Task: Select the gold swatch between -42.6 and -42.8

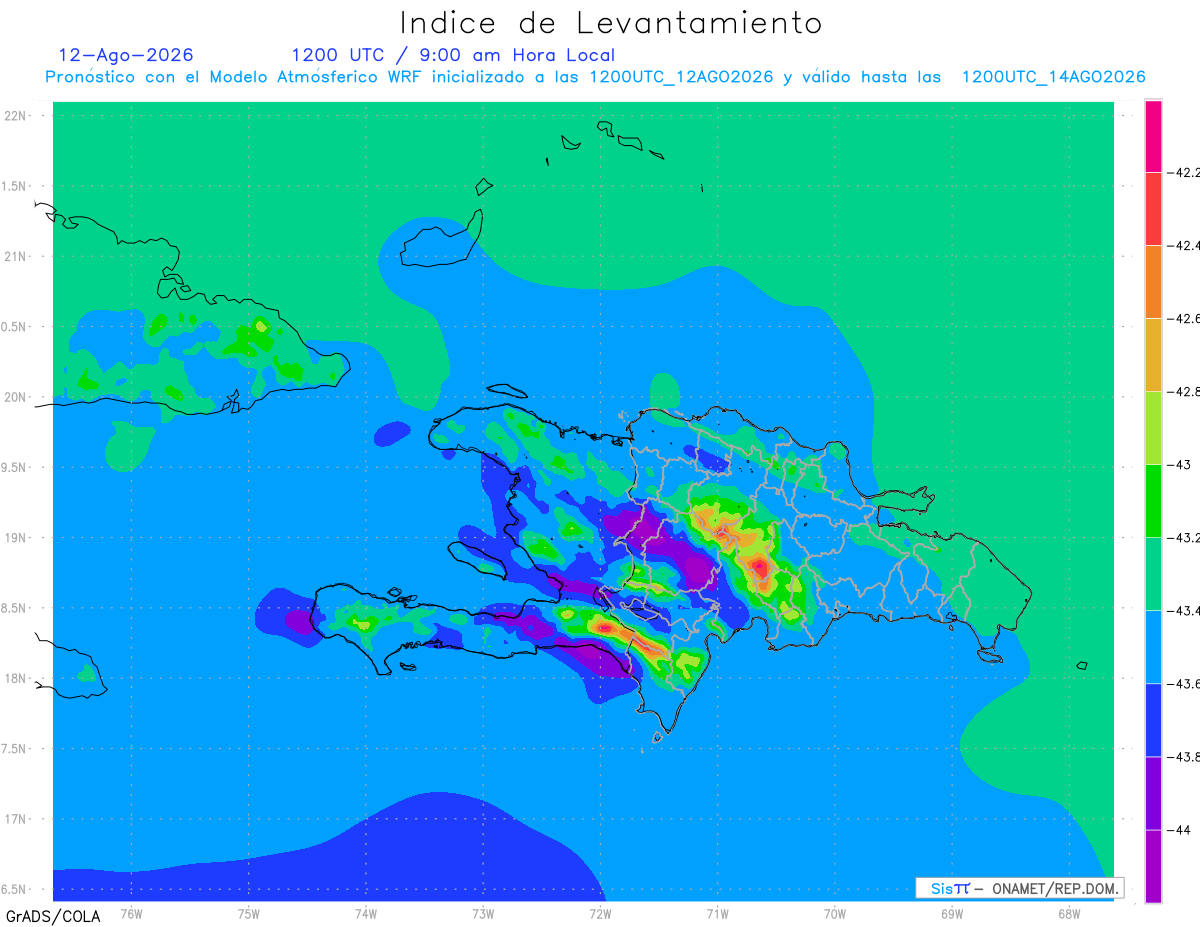Action: [1153, 355]
